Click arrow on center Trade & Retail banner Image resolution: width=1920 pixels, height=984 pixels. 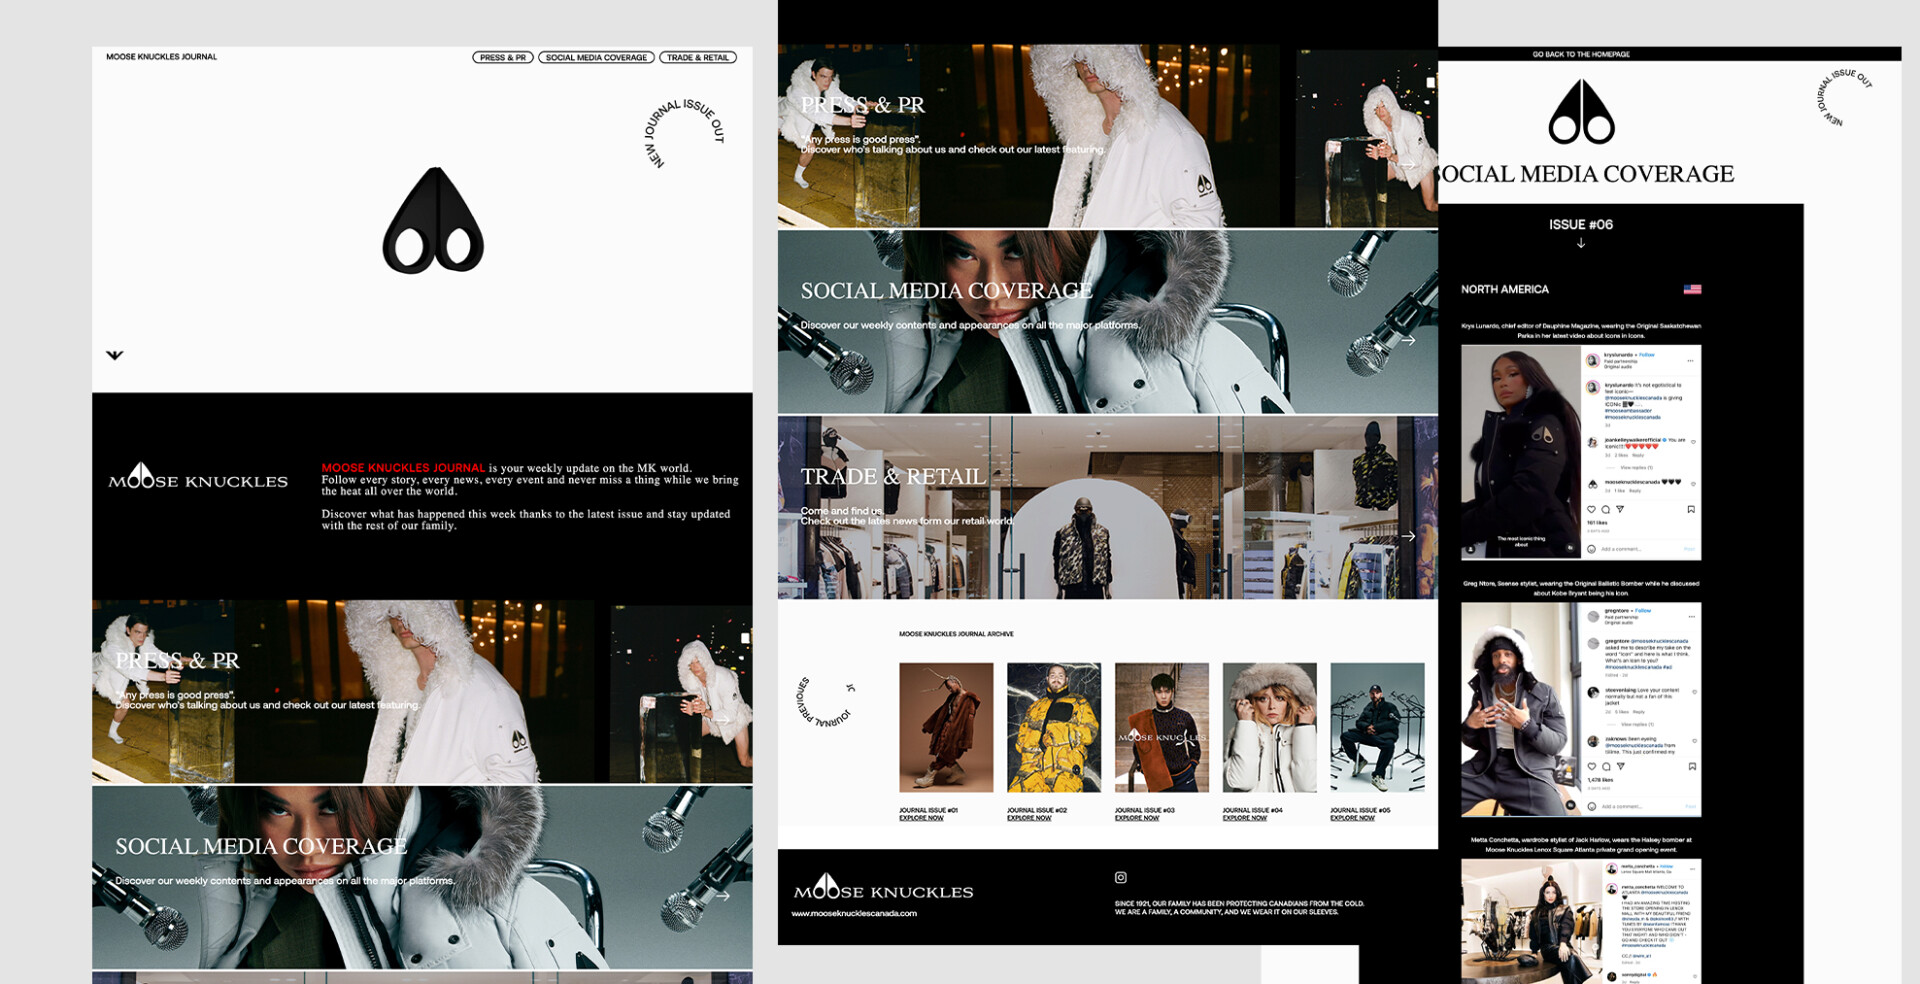tap(1408, 536)
